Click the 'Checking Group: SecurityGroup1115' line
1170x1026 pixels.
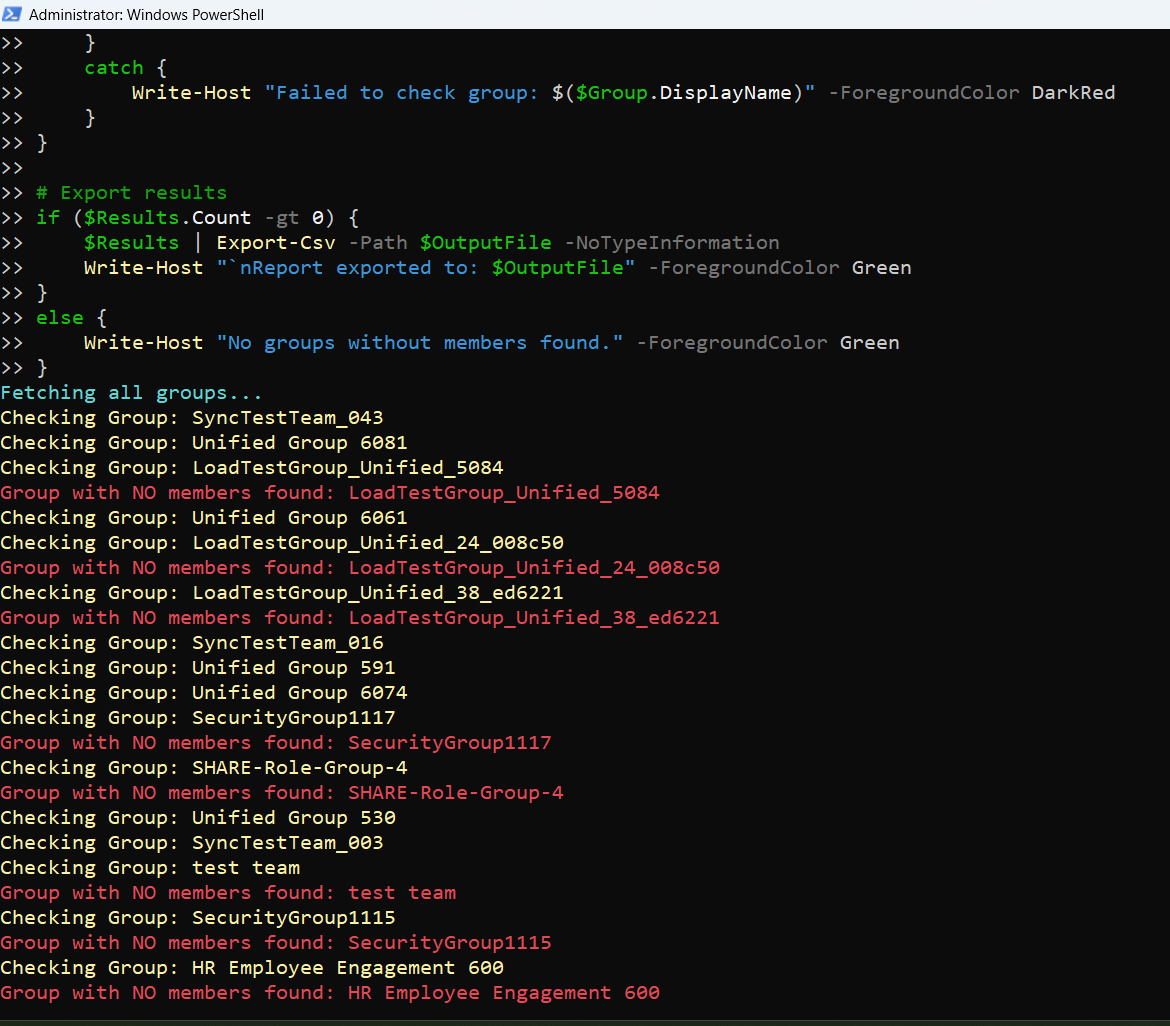tap(198, 918)
